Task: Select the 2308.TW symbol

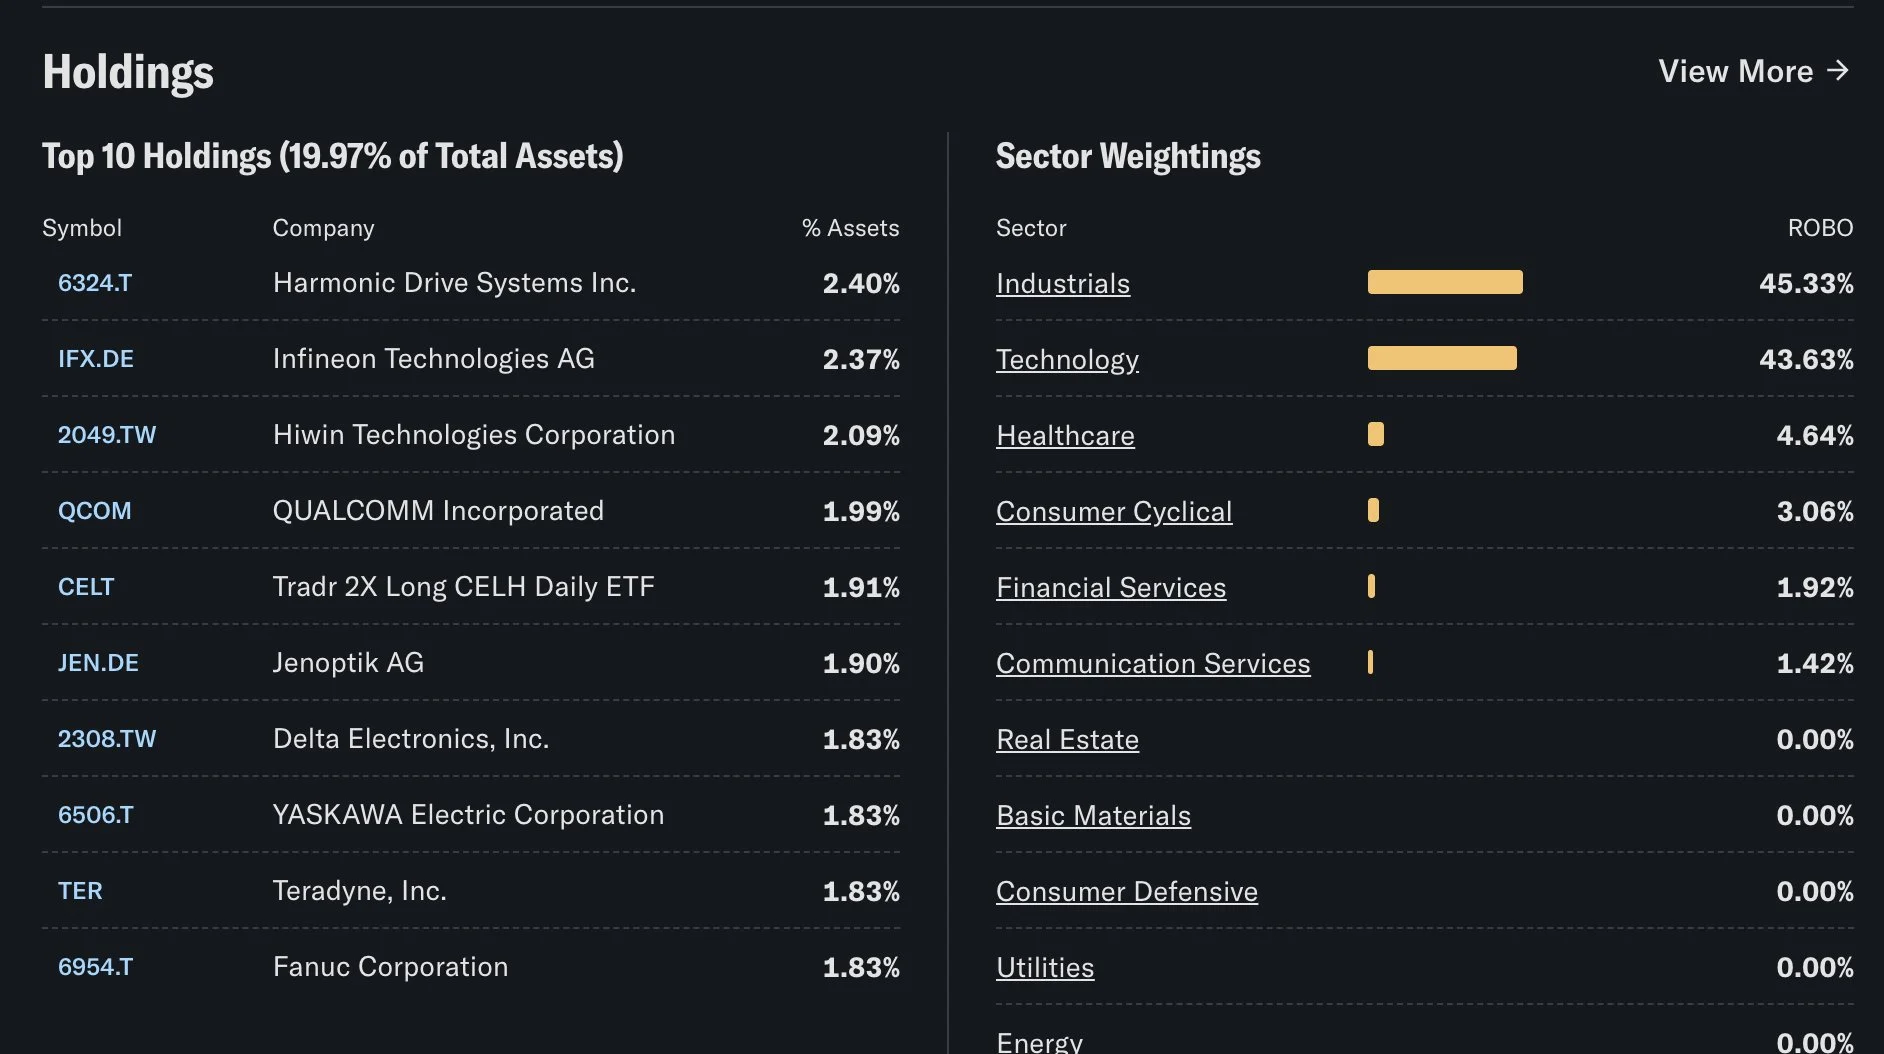Action: click(x=107, y=739)
